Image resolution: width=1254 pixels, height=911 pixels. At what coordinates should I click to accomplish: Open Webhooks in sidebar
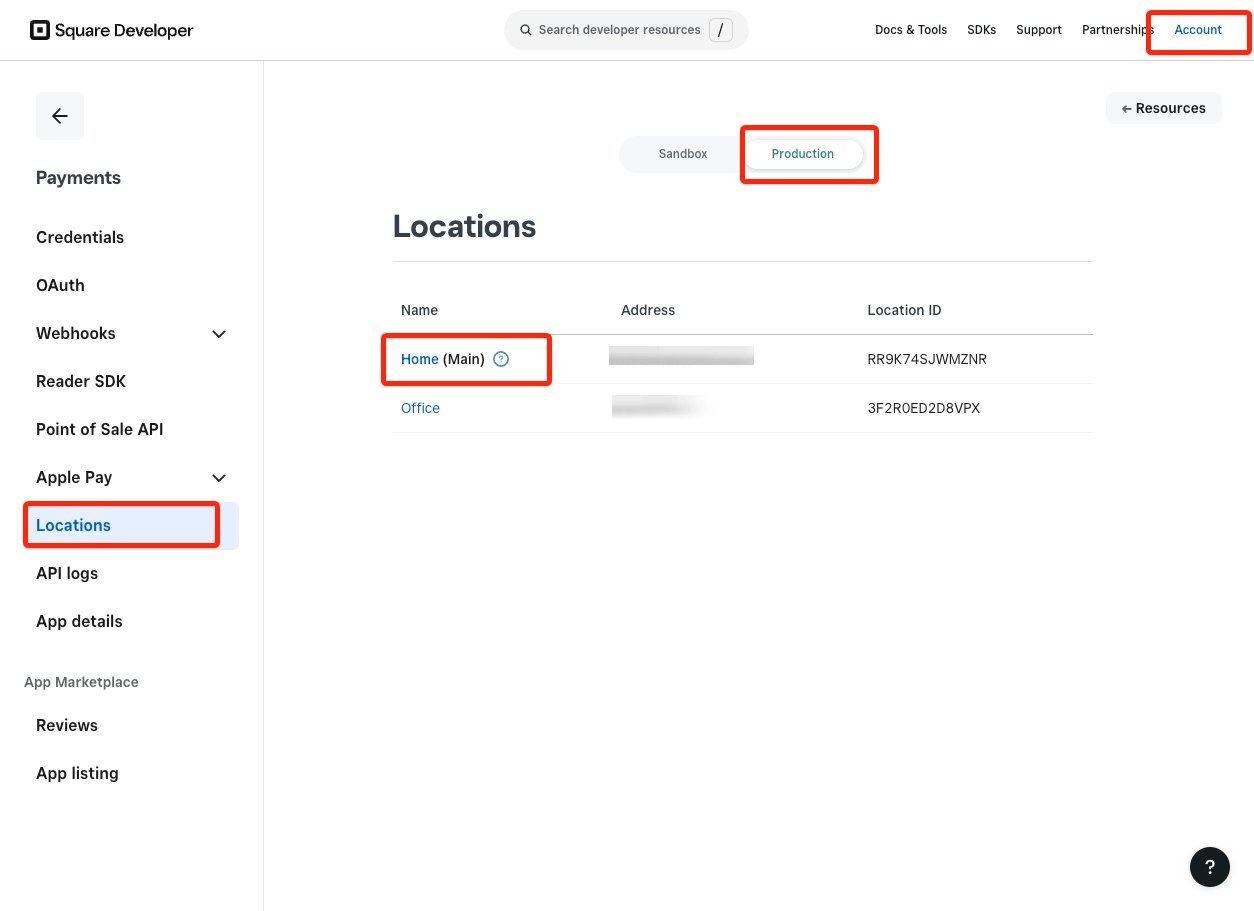pos(76,333)
